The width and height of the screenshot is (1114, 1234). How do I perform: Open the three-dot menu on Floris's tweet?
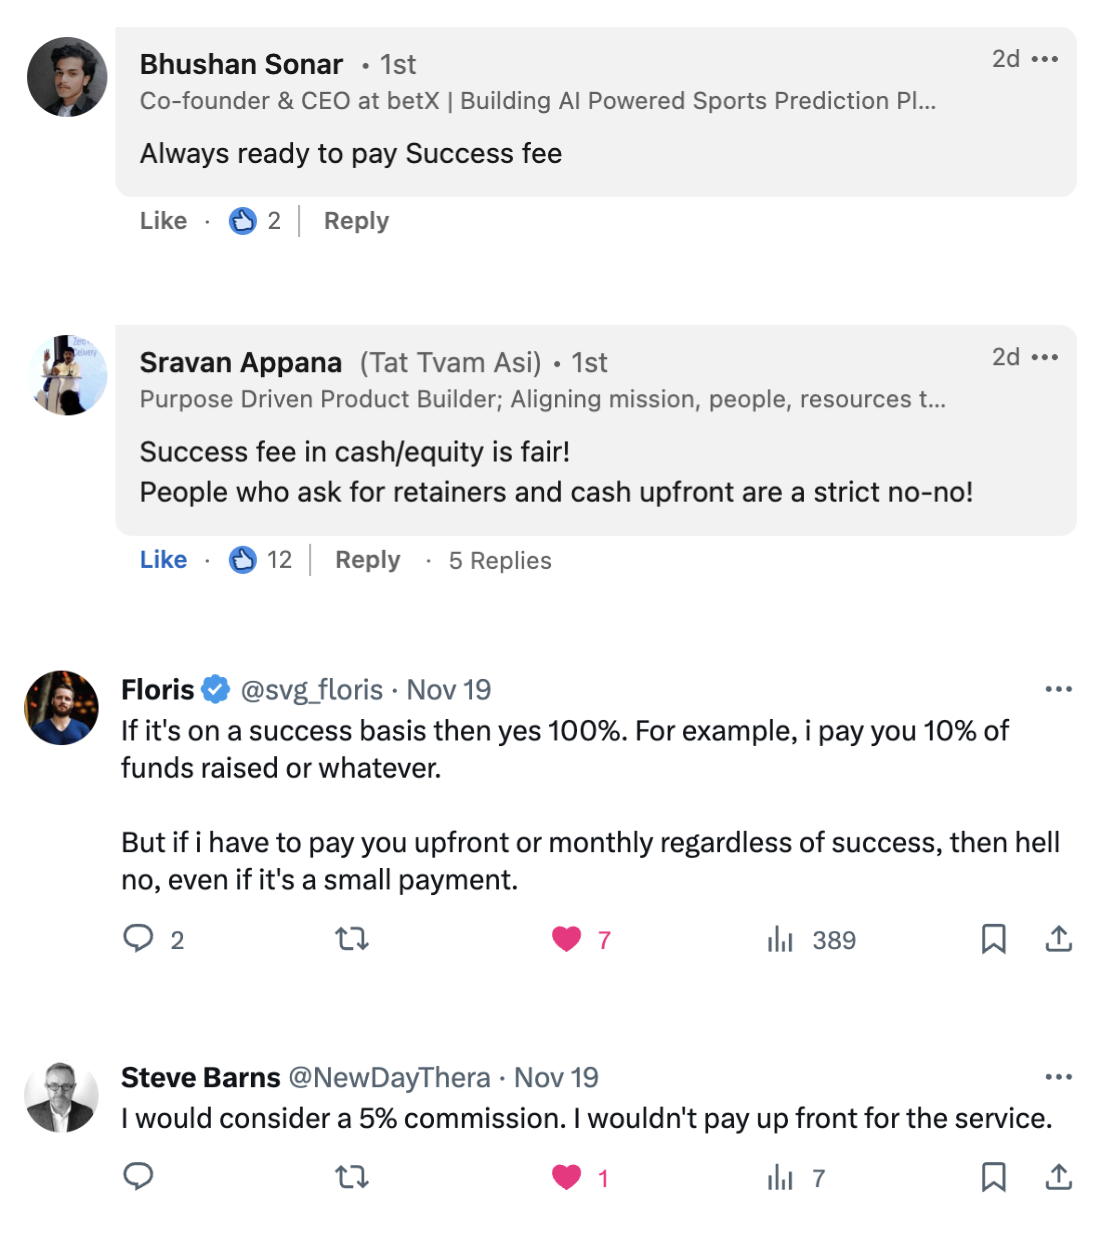pyautogui.click(x=1058, y=689)
